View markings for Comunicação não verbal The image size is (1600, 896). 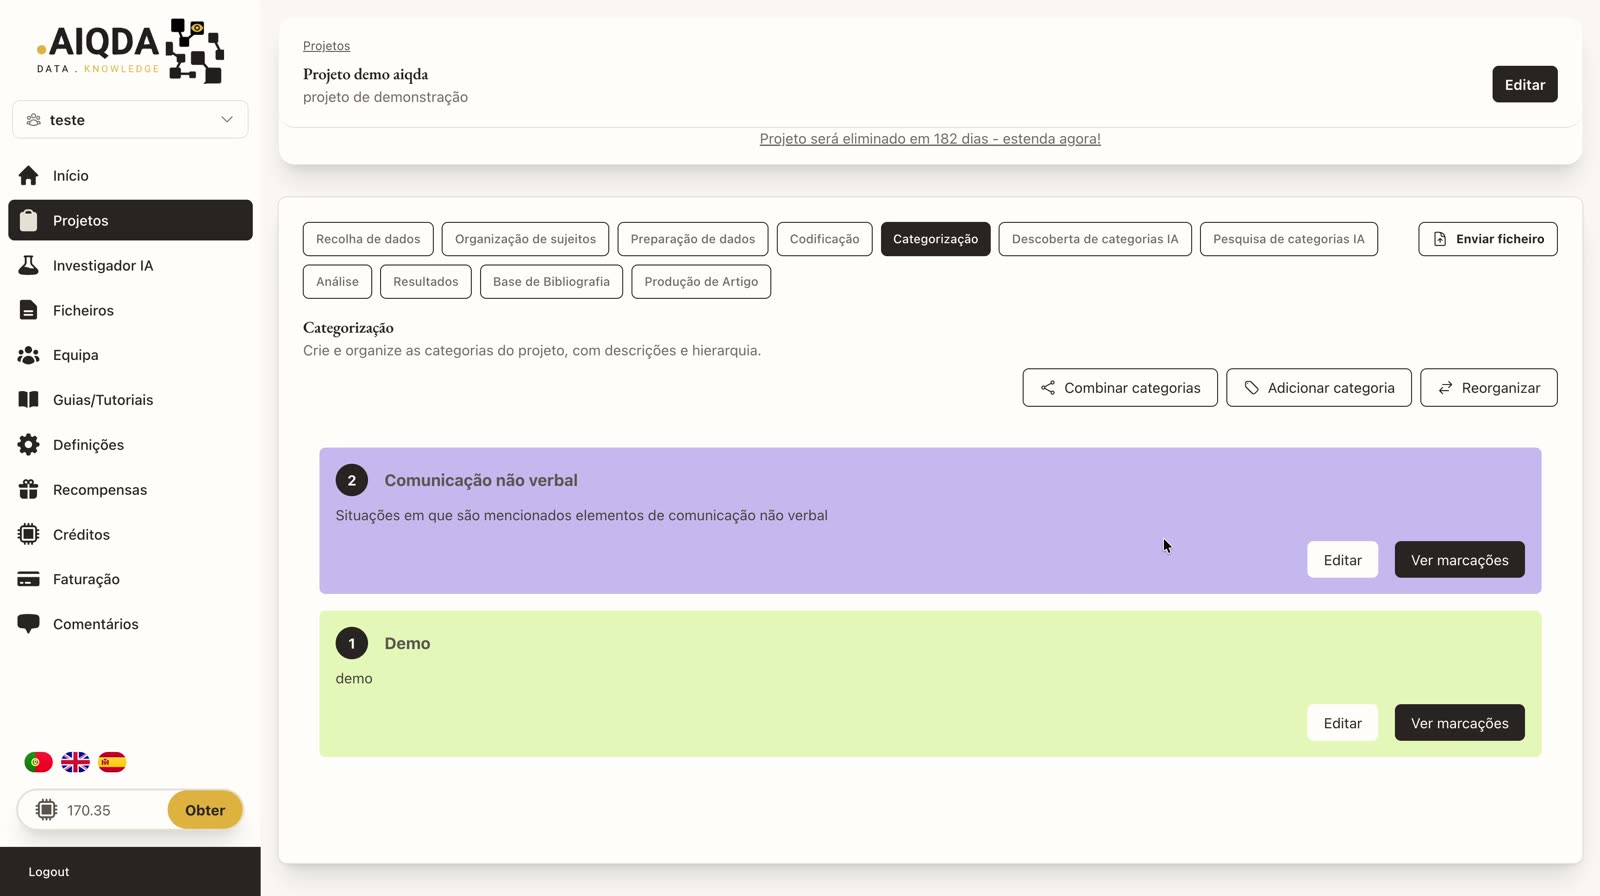1460,560
